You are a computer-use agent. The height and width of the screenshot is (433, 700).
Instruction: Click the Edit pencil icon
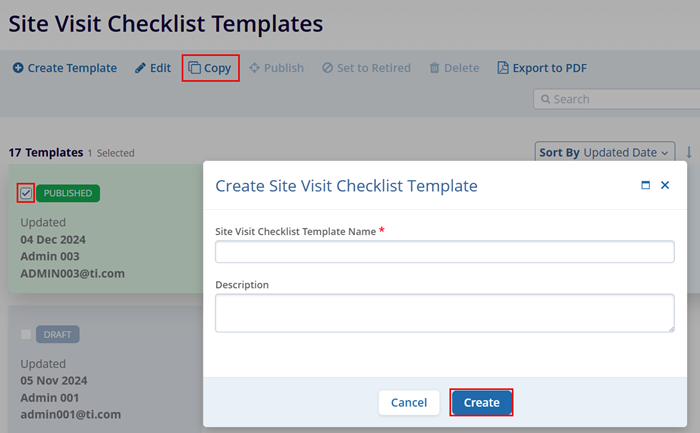[141, 68]
